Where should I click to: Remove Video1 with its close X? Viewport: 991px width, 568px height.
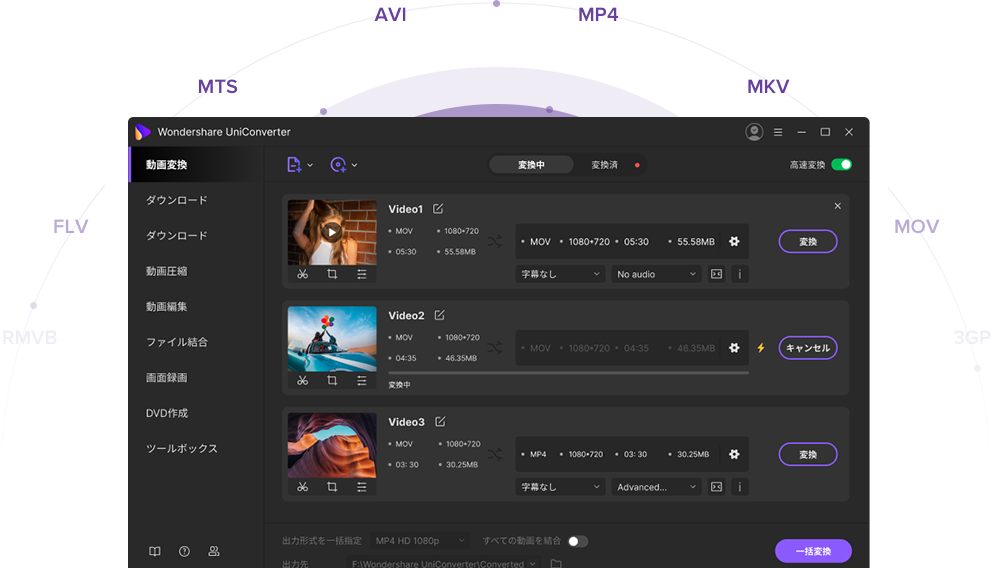[837, 206]
